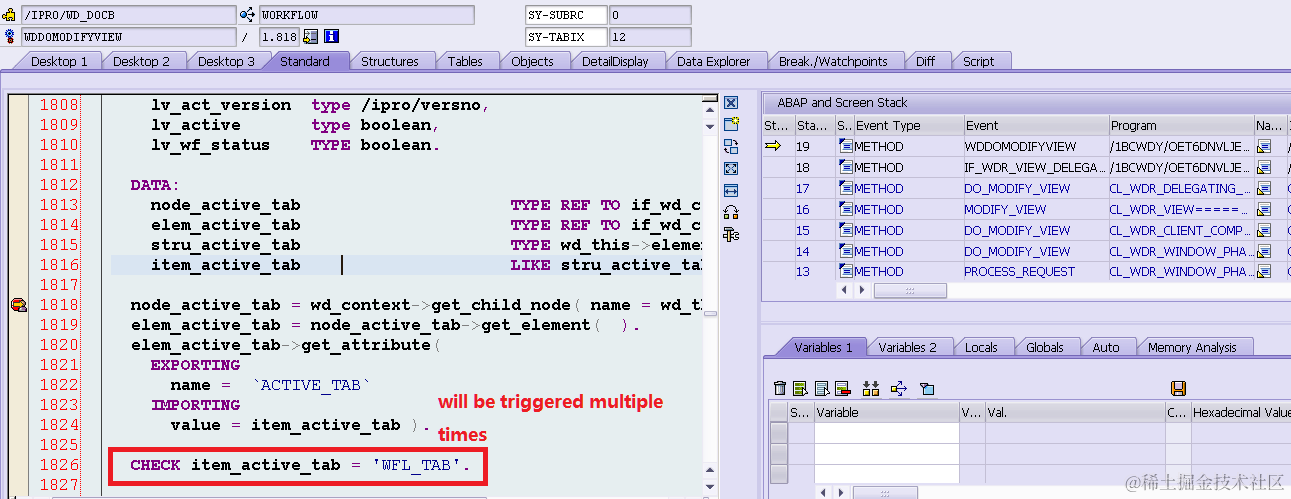Switch to DetailDisplay tab
1291x499 pixels.
615,61
